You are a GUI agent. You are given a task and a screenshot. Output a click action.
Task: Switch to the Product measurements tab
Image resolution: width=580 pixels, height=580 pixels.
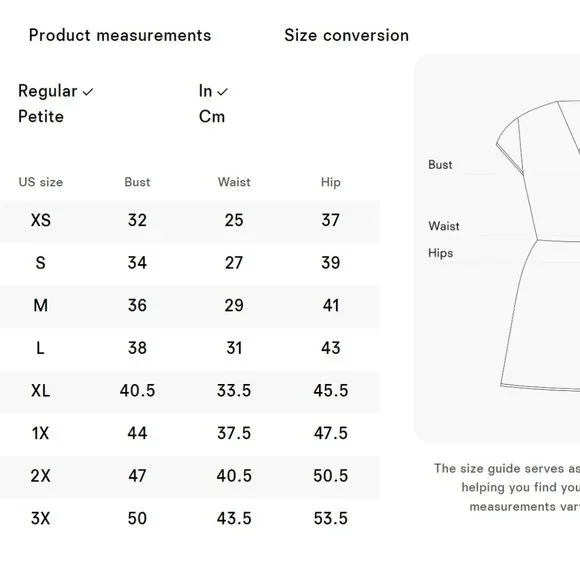120,36
